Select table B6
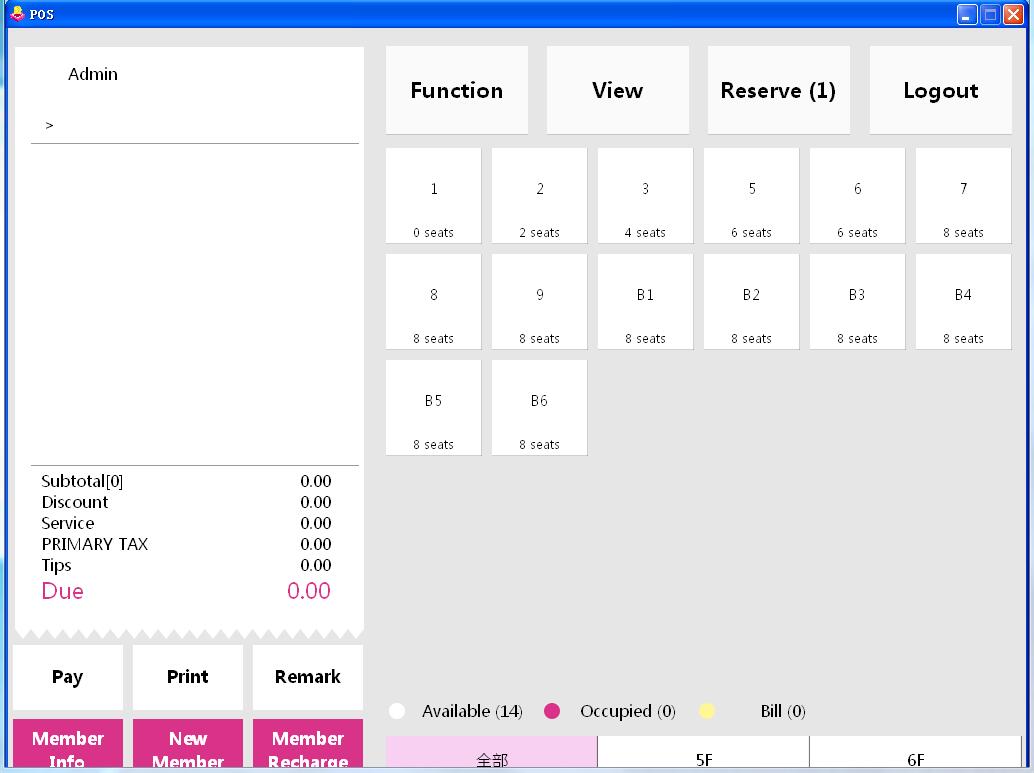Image resolution: width=1034 pixels, height=773 pixels. tap(539, 408)
